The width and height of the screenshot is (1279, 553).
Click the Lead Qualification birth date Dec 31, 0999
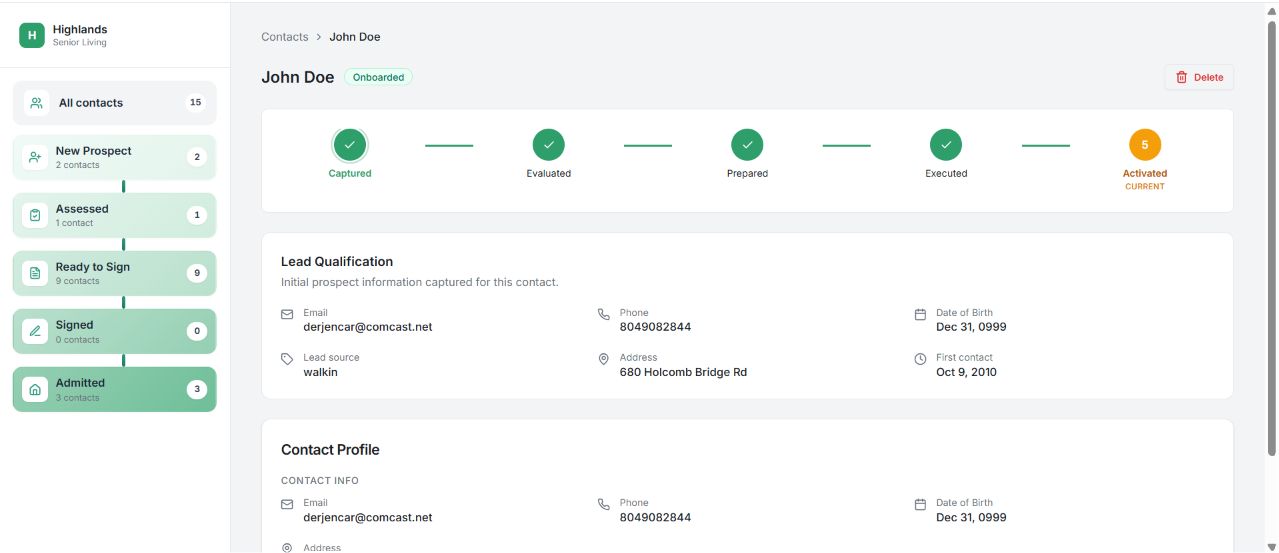pos(971,327)
